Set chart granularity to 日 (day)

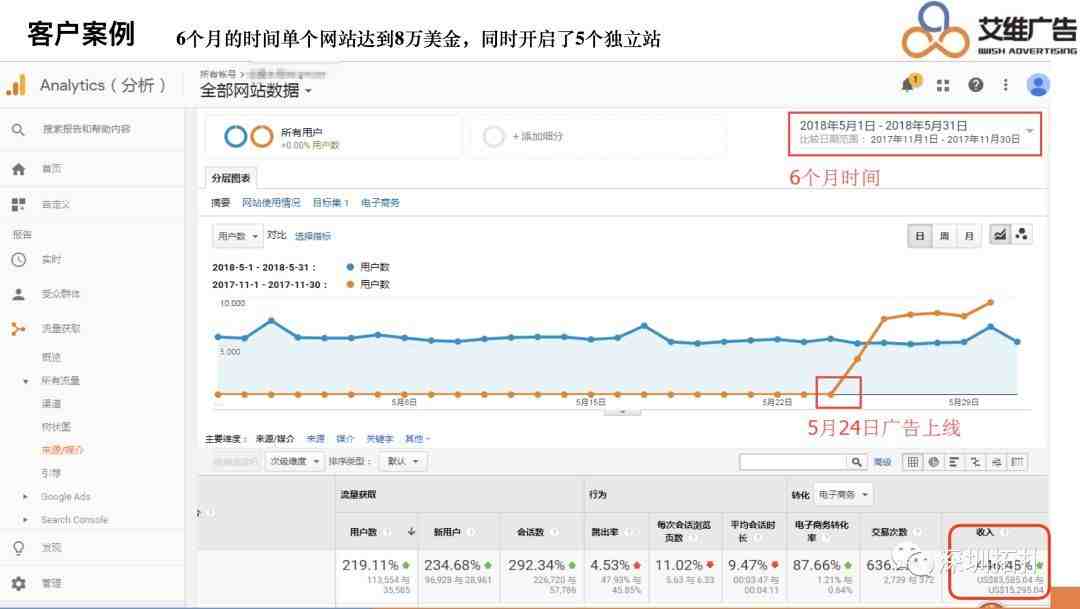pos(920,236)
